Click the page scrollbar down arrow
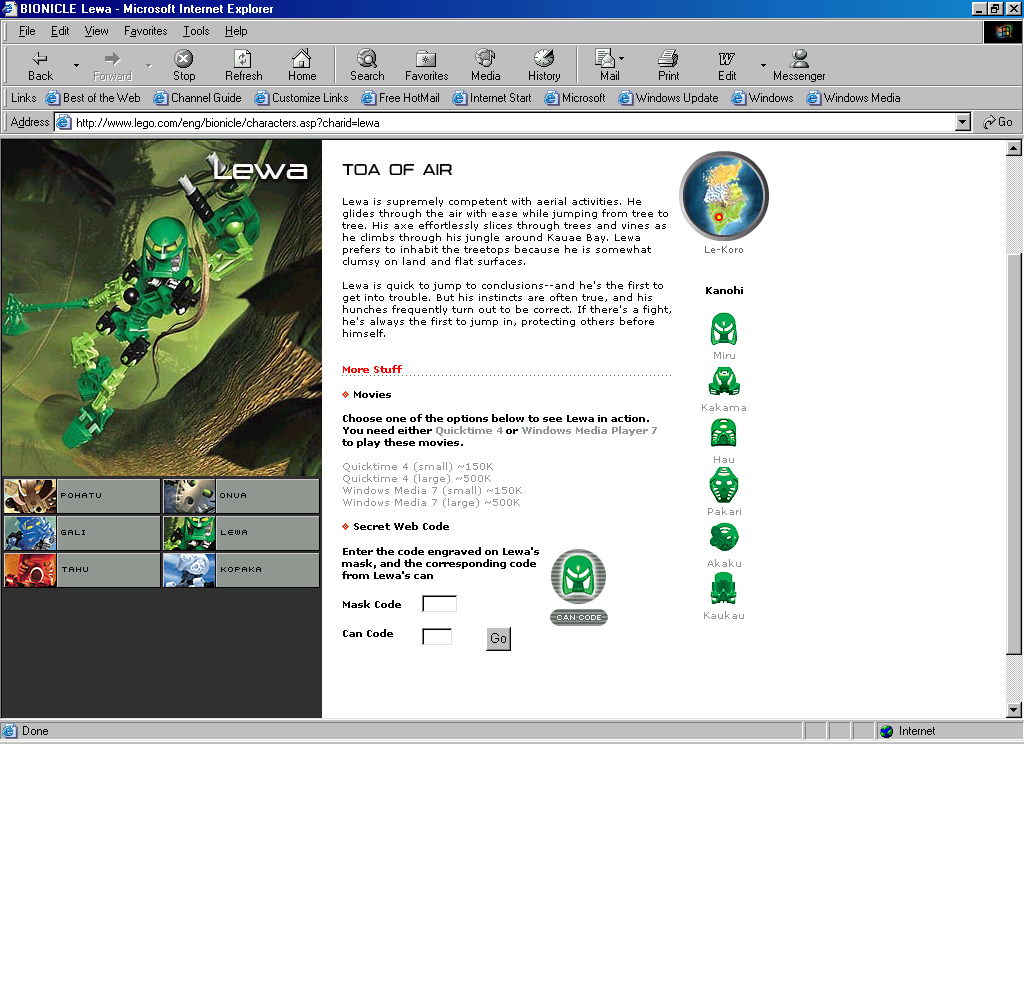 [1014, 710]
